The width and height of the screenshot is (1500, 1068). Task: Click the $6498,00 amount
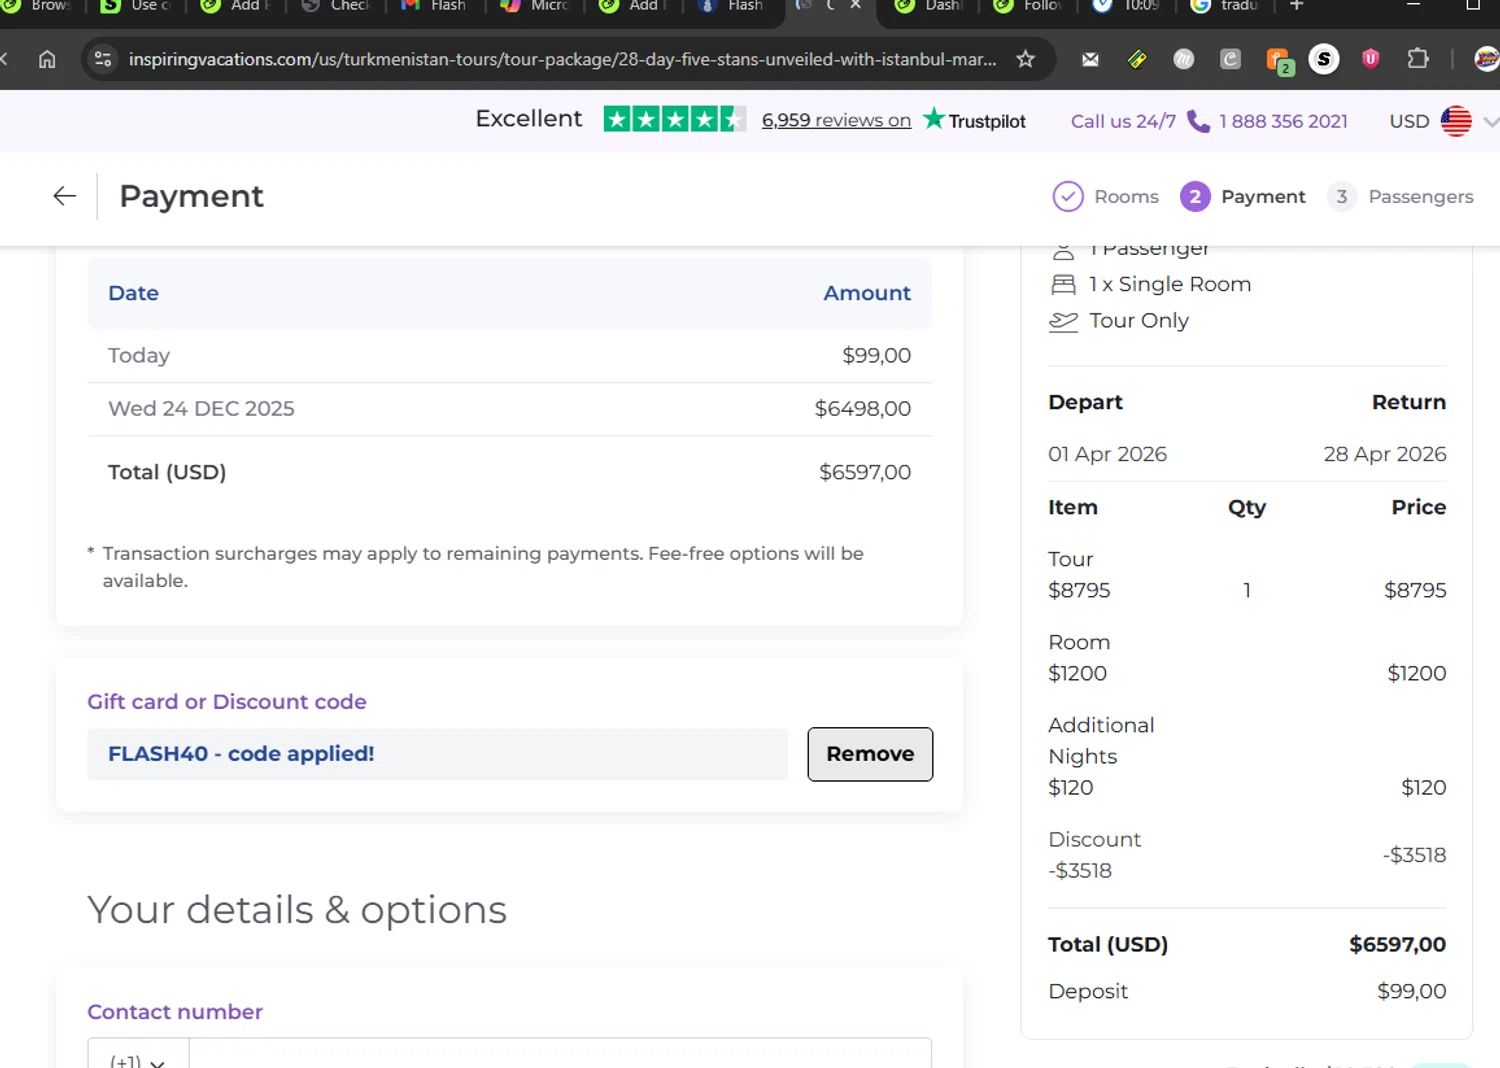[x=862, y=409]
